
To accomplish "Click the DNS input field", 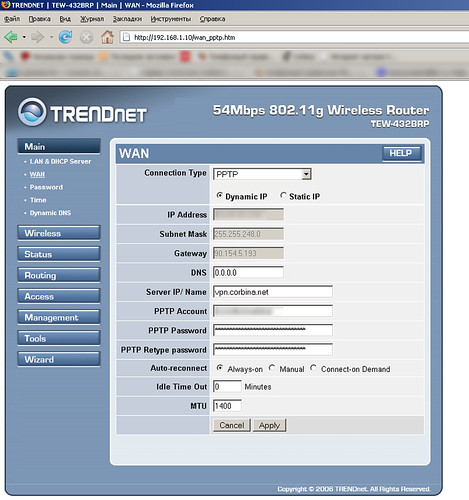I will (248, 272).
